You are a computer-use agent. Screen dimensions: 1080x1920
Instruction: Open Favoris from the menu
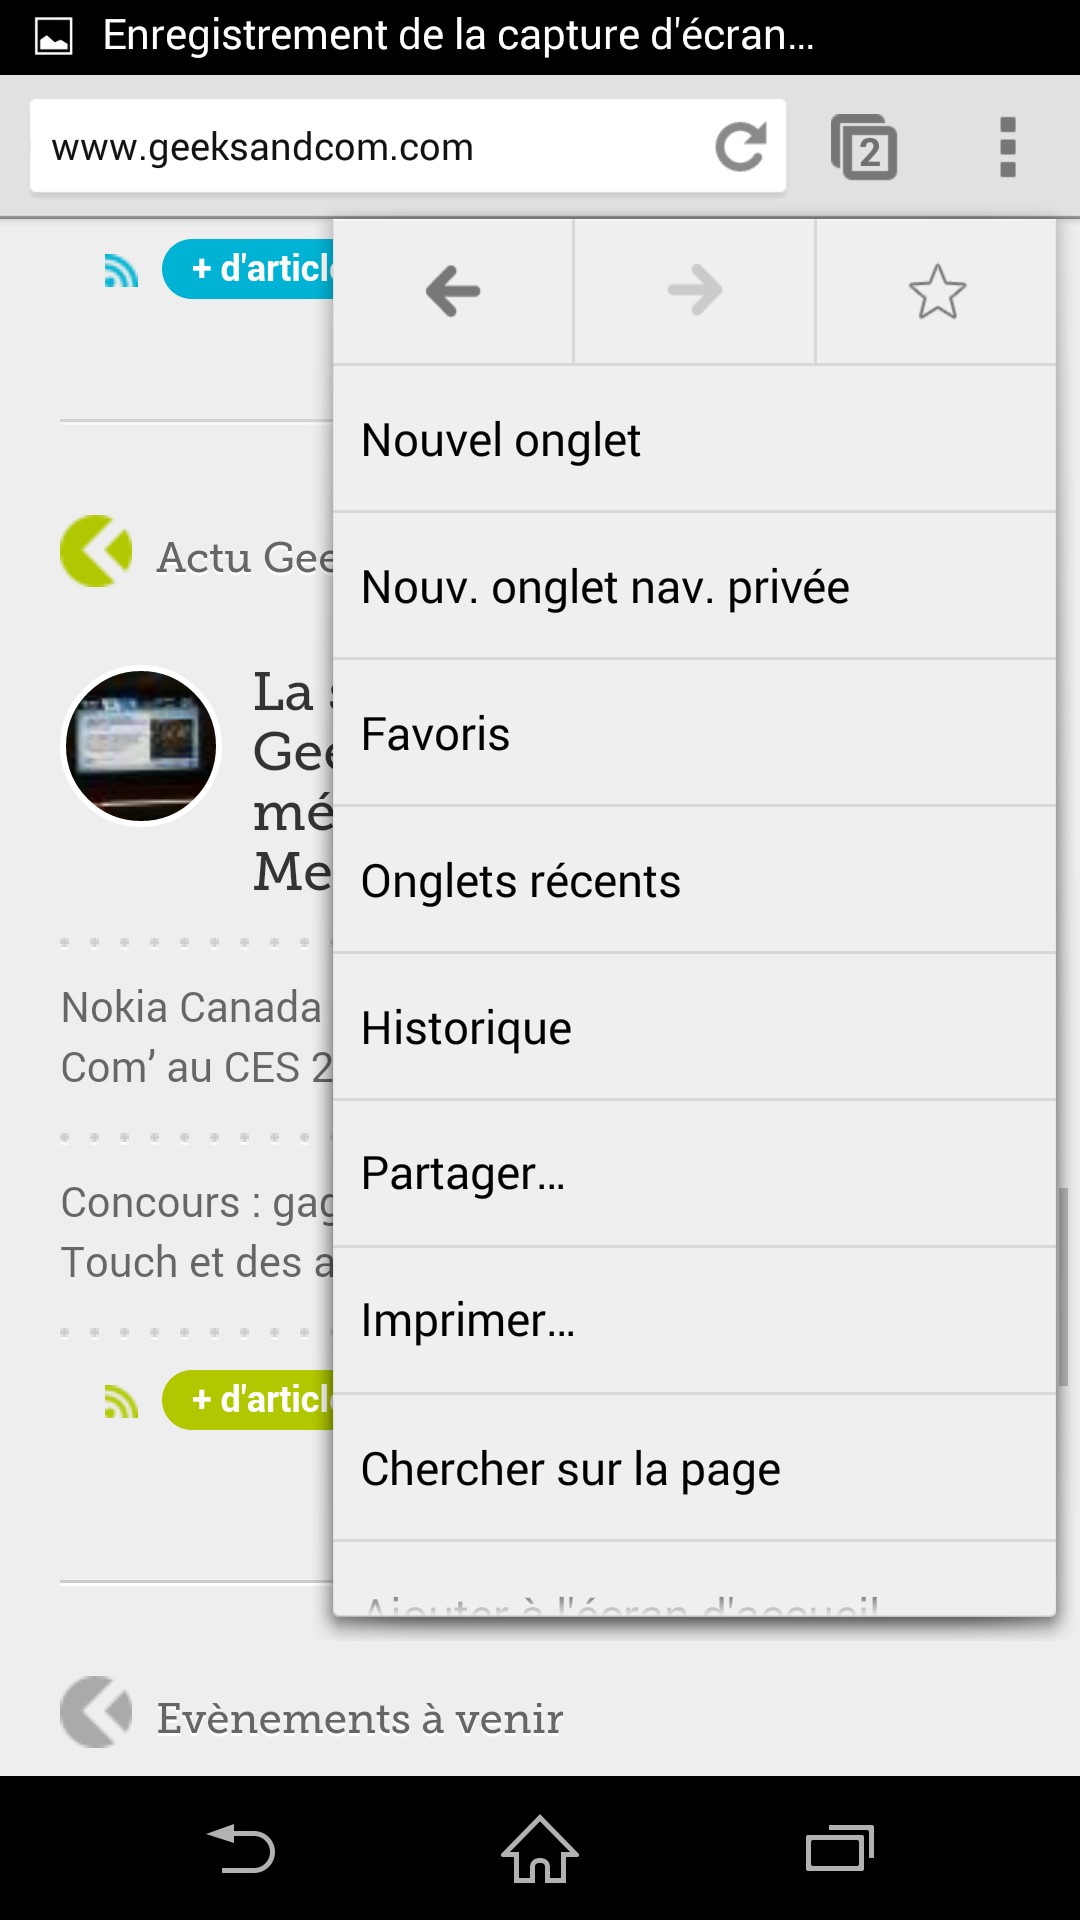(694, 734)
